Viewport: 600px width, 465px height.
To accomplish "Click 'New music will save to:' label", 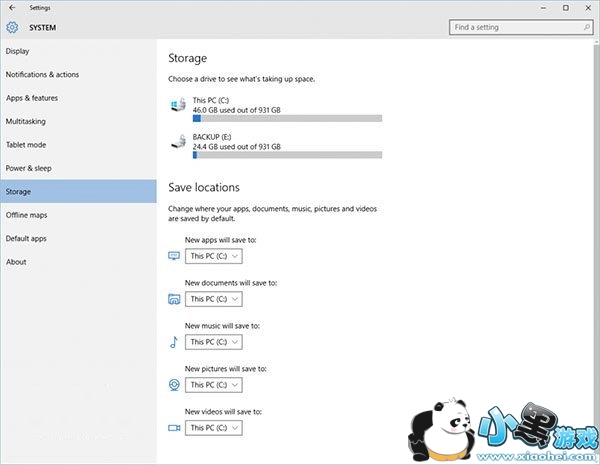I will tap(222, 326).
